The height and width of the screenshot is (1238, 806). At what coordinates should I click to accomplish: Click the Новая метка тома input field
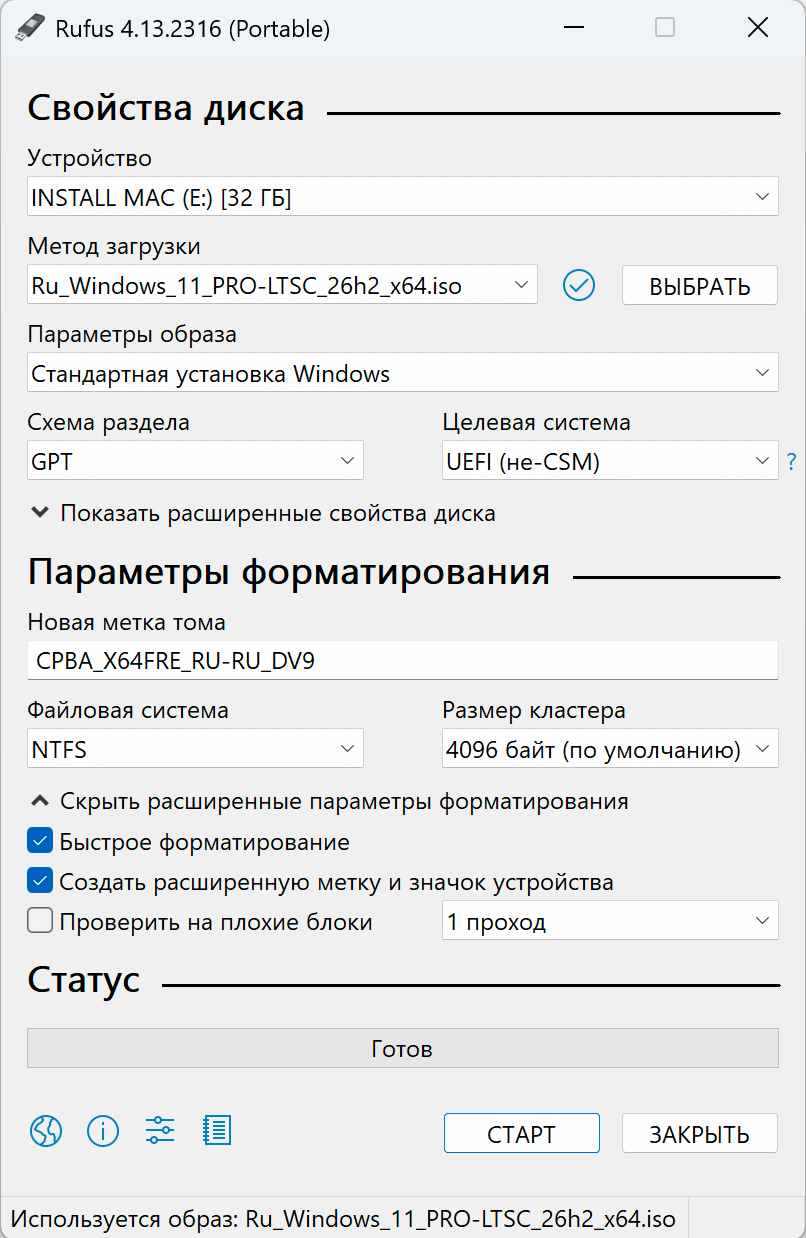400,660
